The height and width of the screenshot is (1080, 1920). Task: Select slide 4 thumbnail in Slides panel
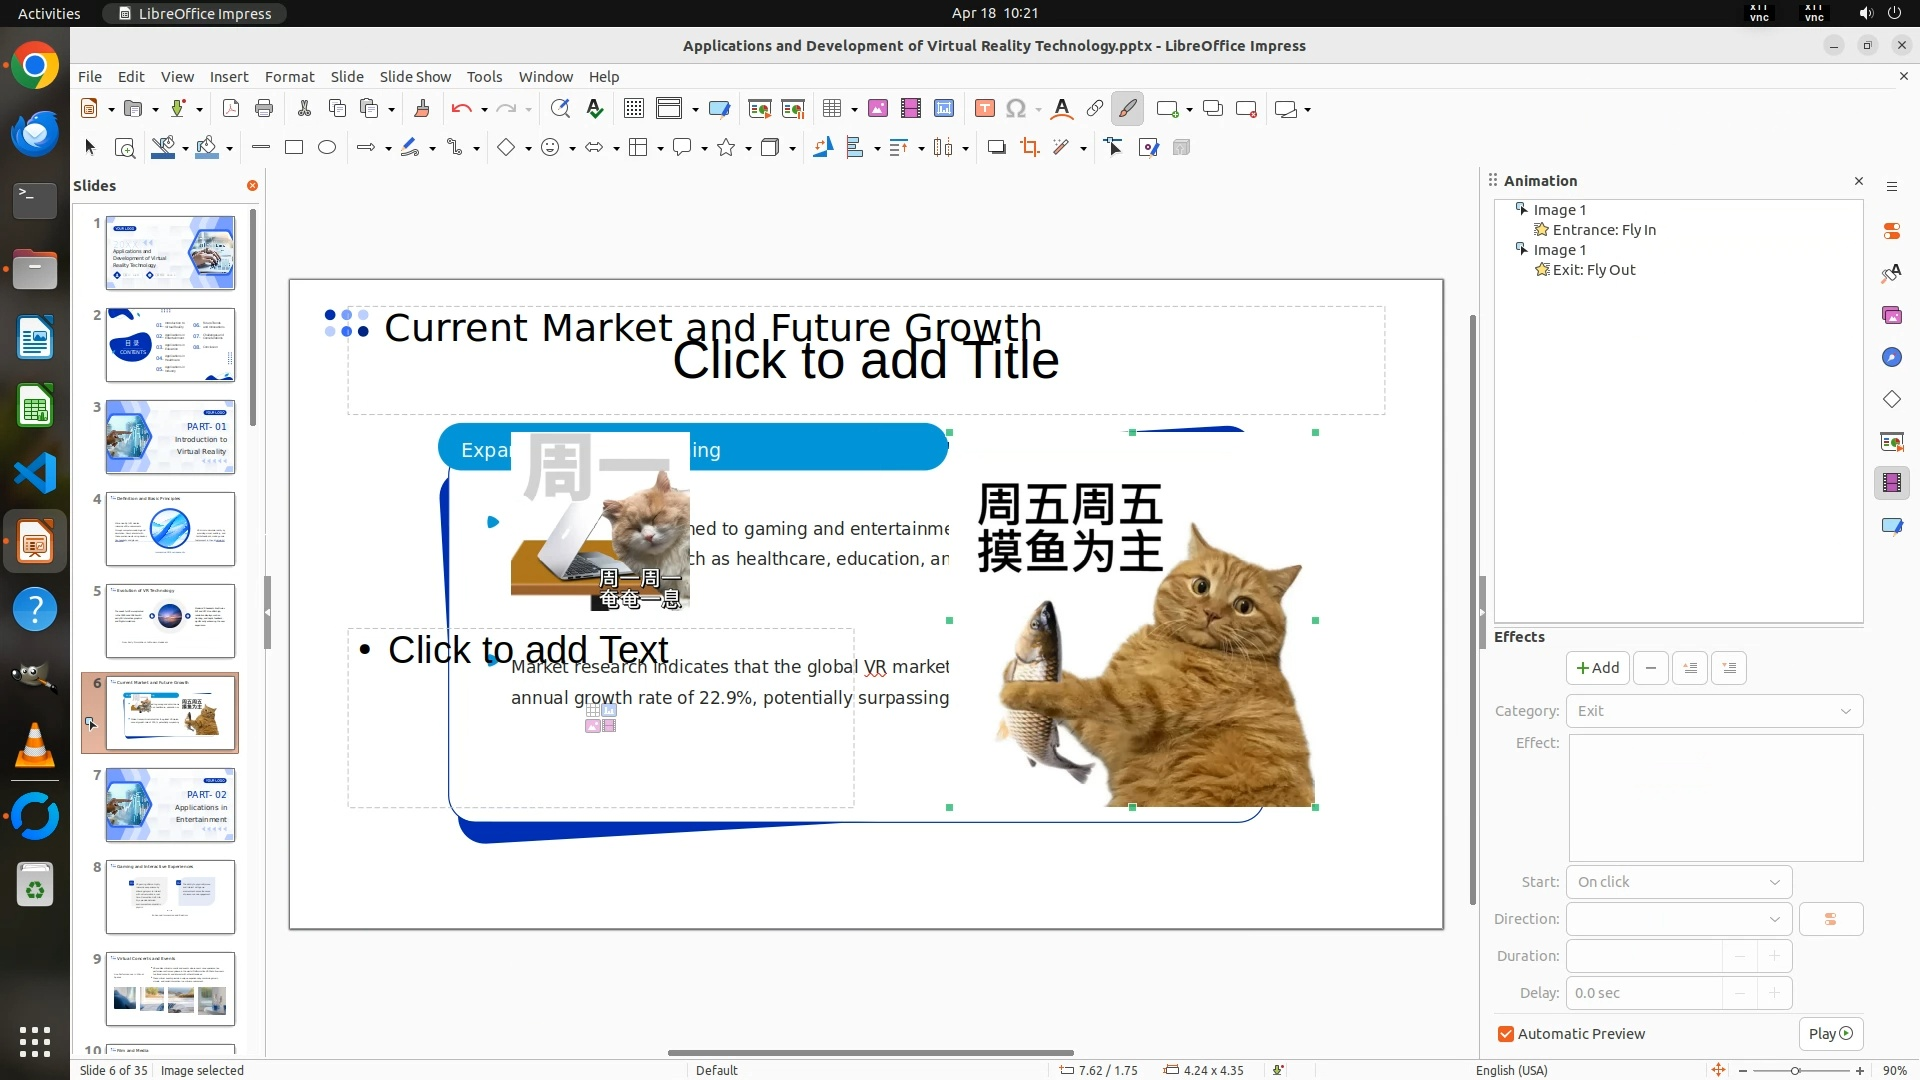170,529
